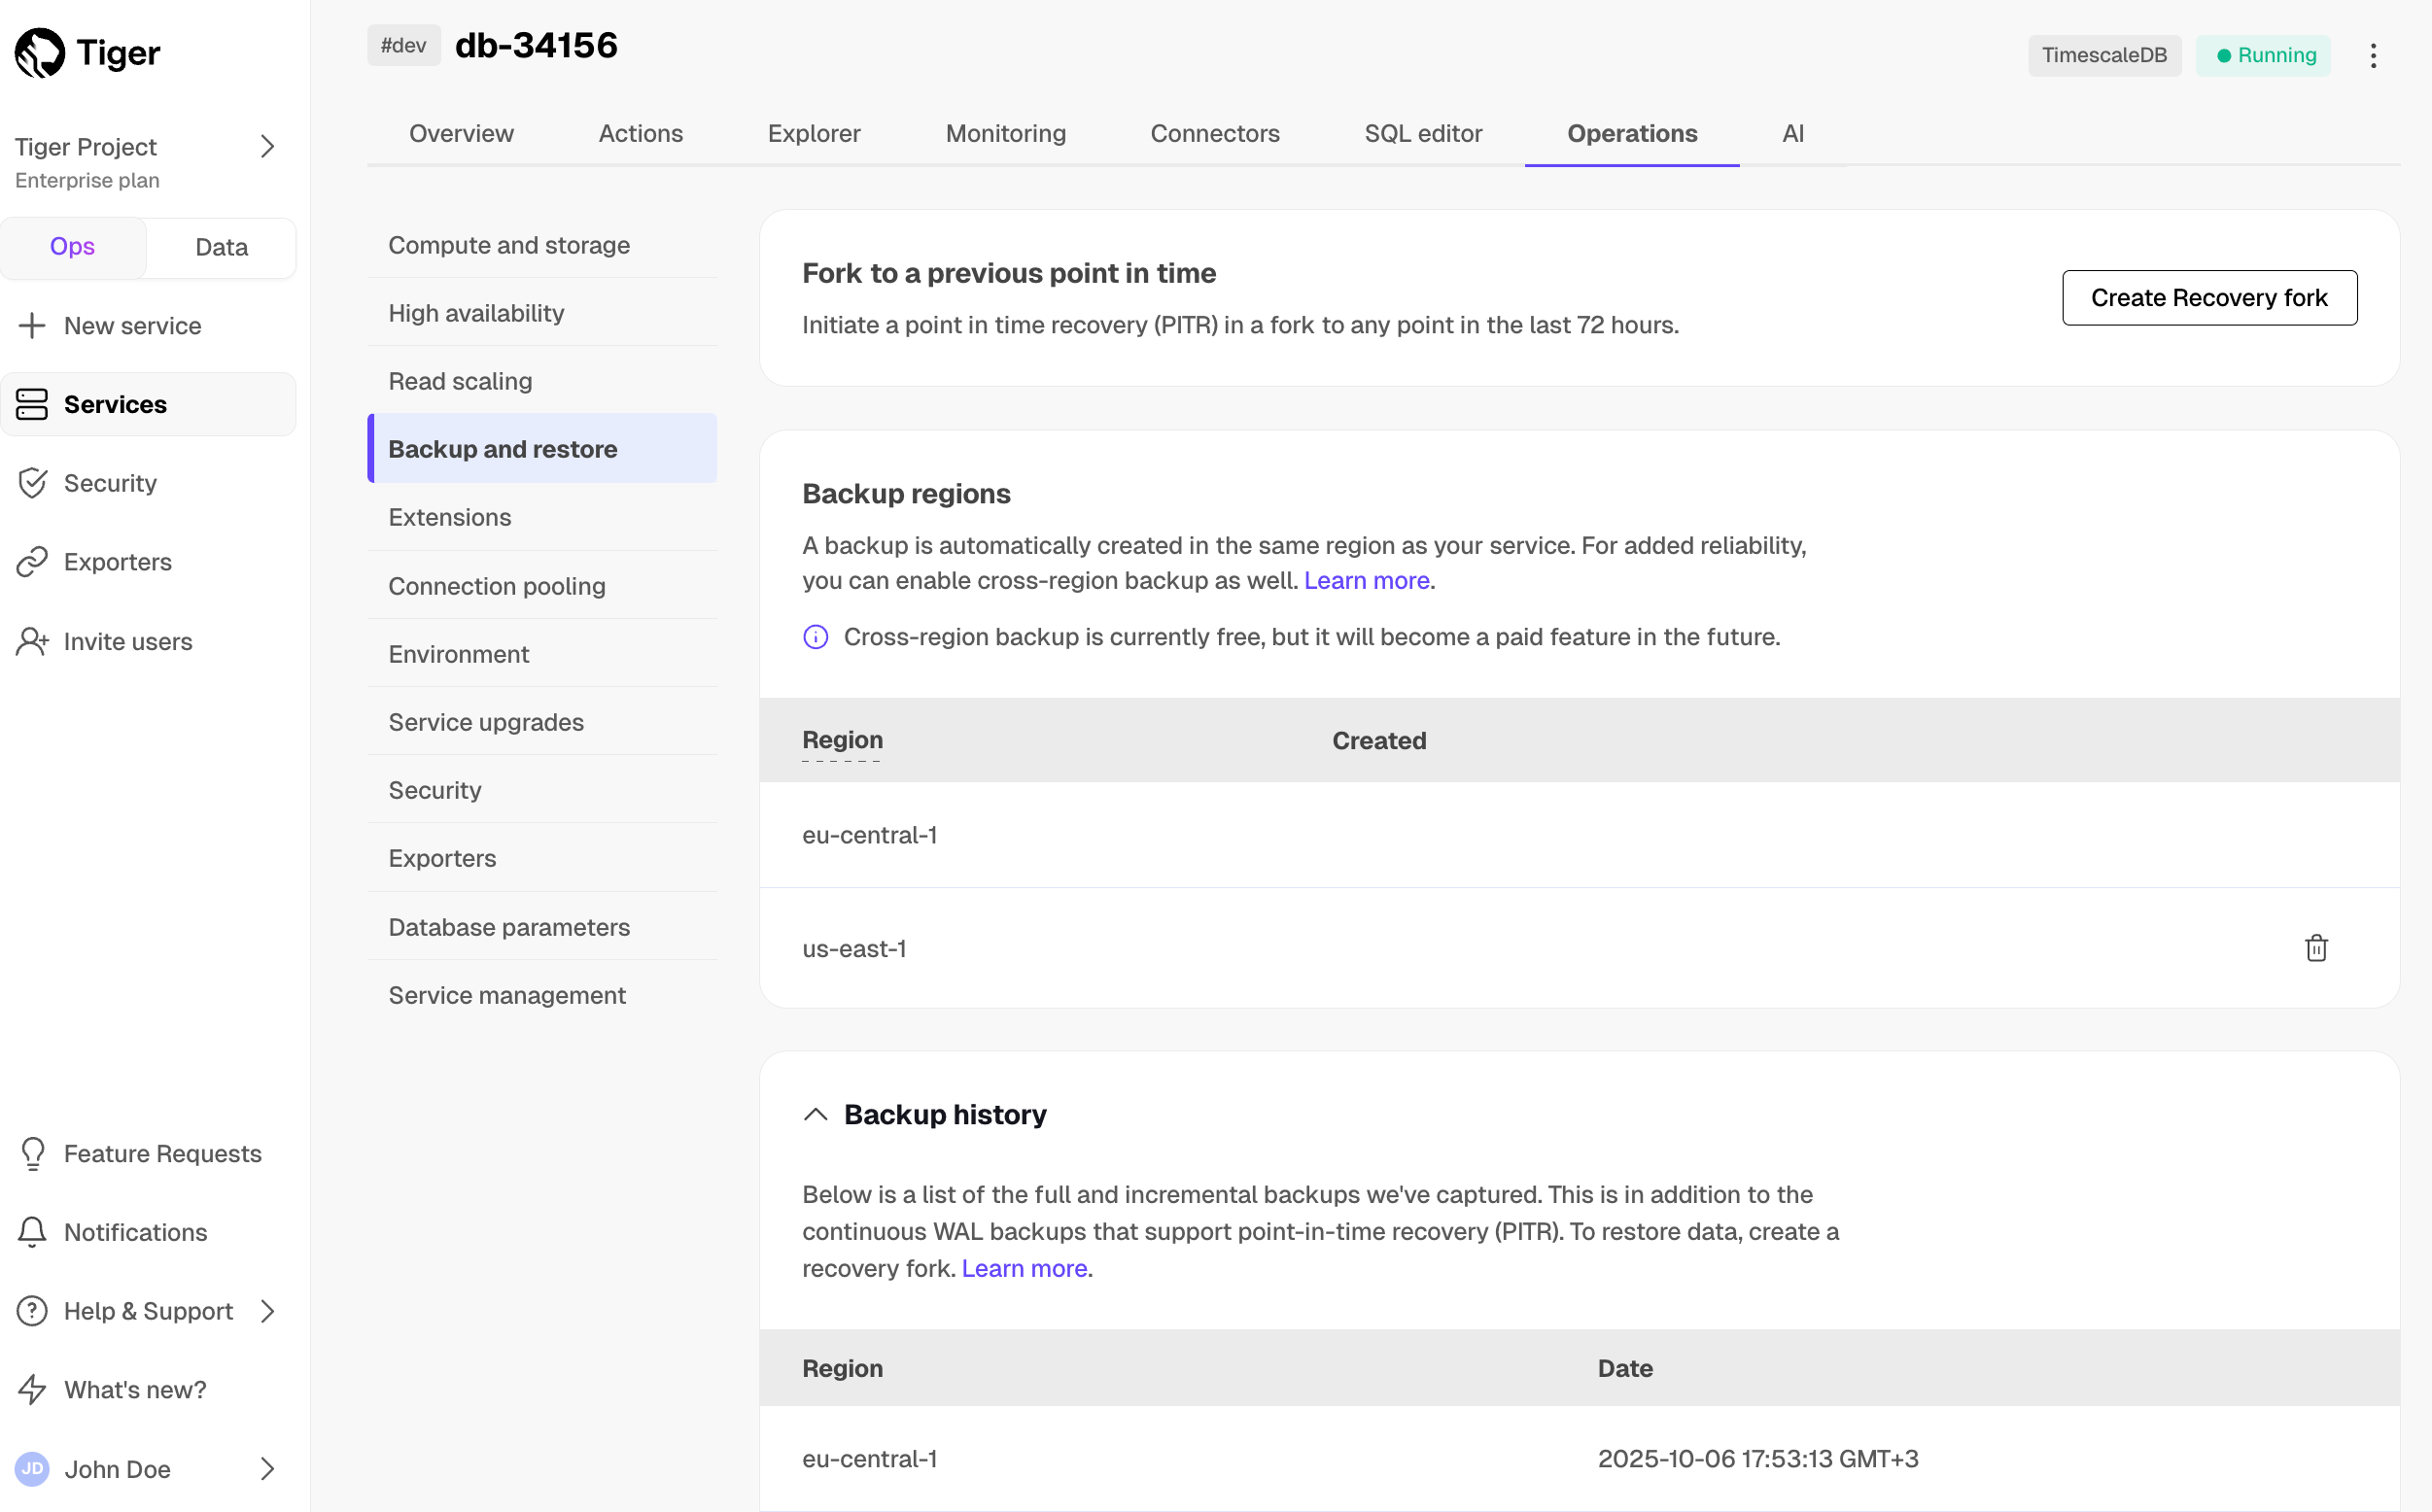This screenshot has width=2432, height=1512.
Task: Click Create Recovery fork button
Action: tap(2208, 298)
